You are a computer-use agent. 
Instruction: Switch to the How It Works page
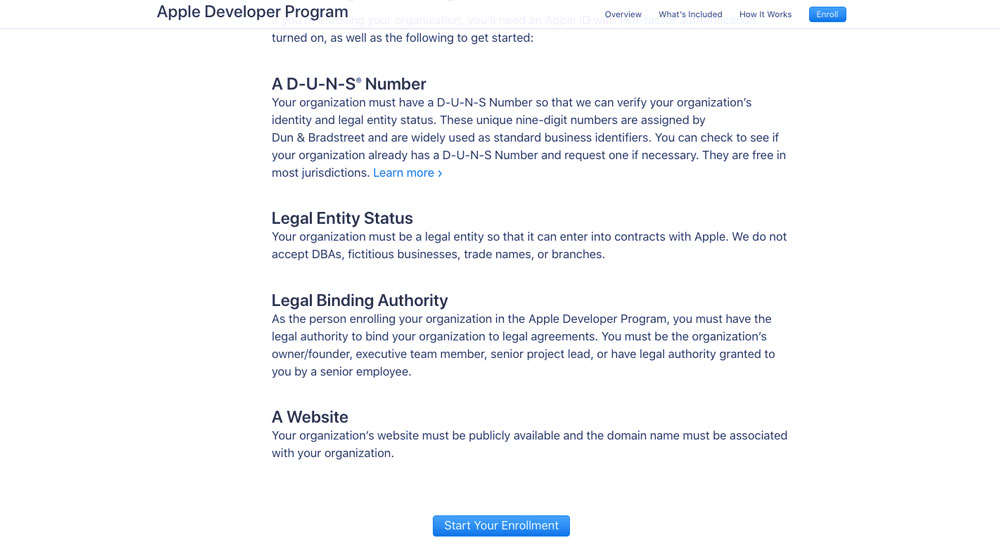click(x=765, y=15)
